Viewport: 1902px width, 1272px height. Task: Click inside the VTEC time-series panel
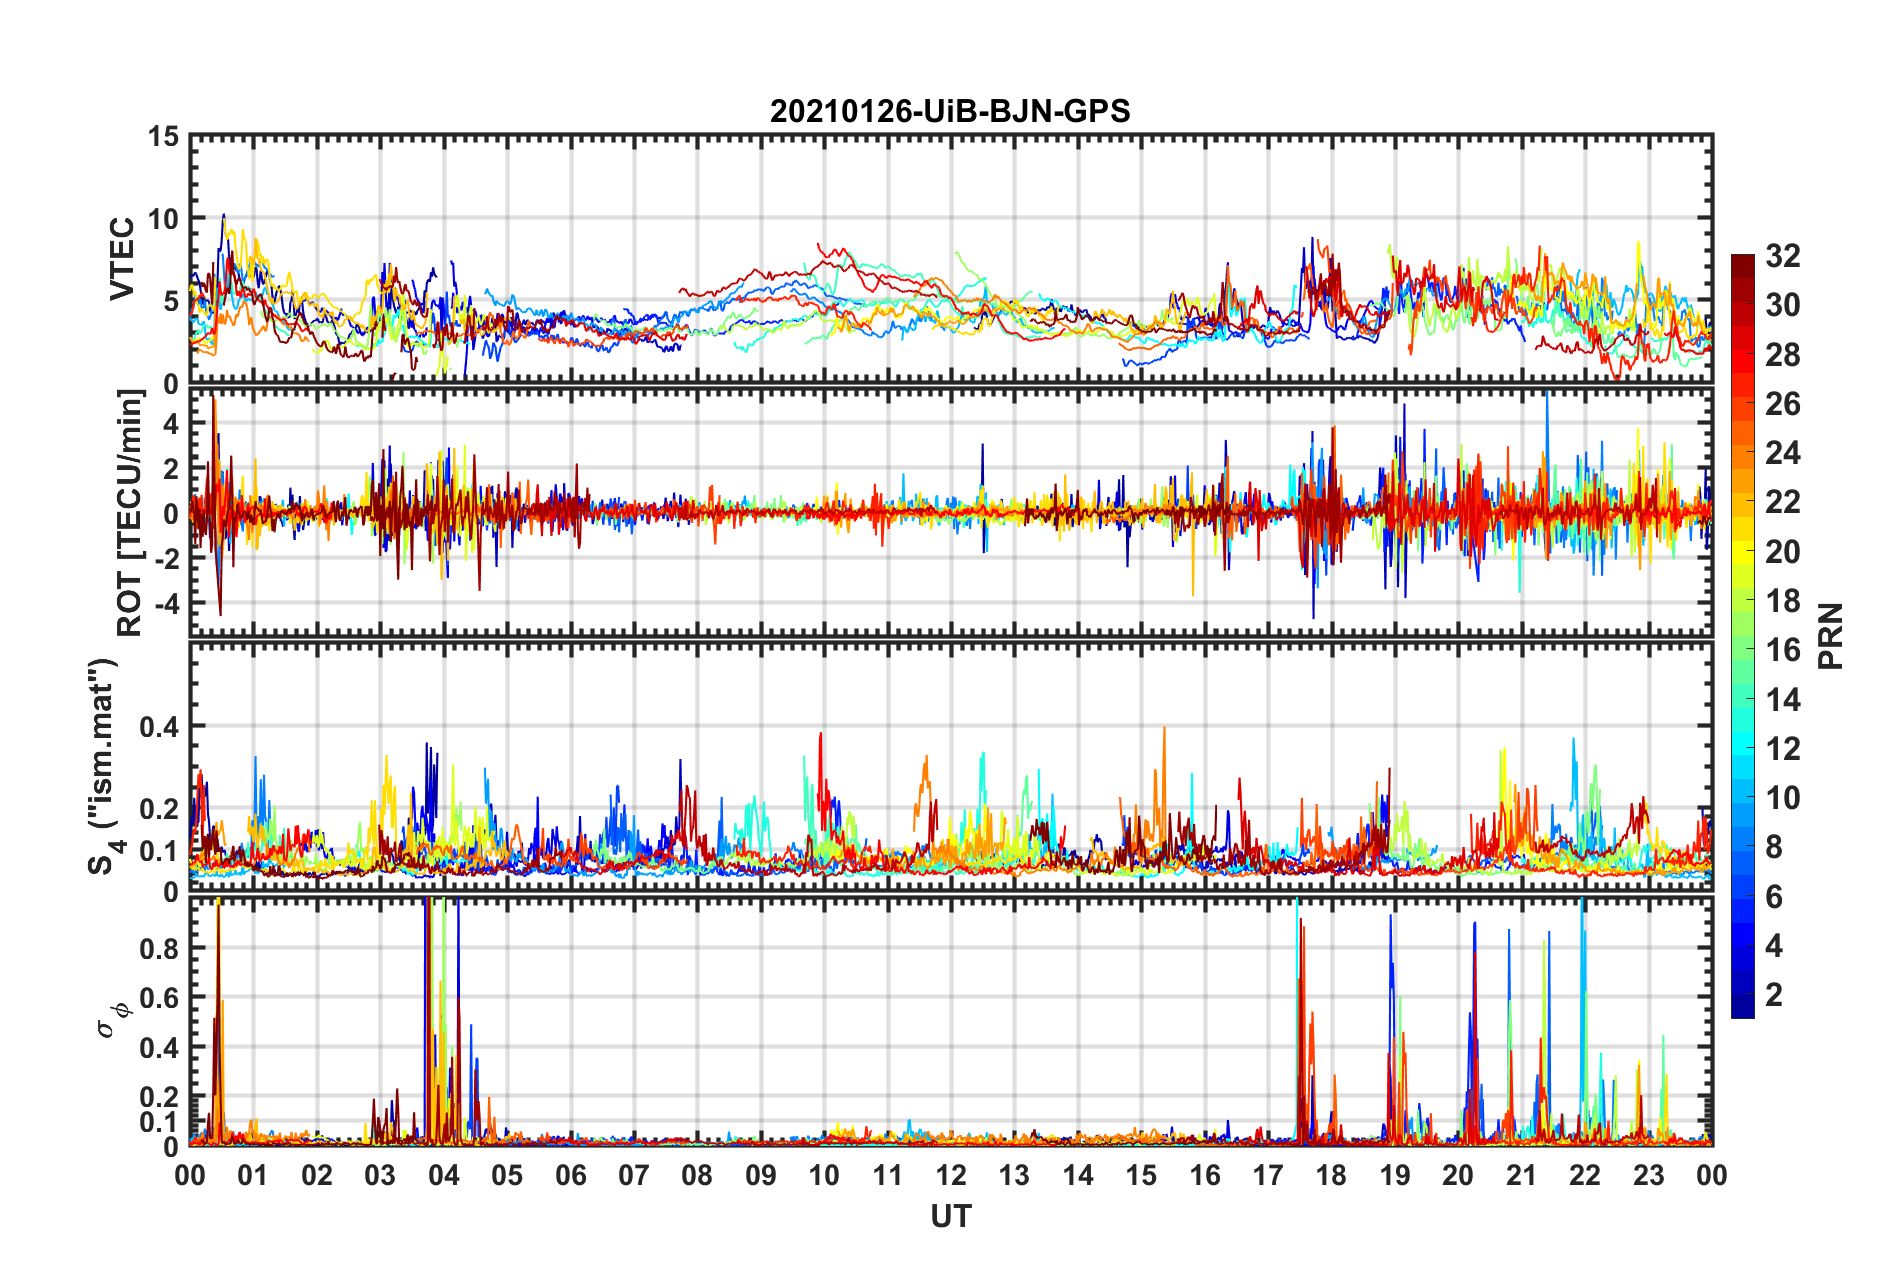tap(951, 260)
